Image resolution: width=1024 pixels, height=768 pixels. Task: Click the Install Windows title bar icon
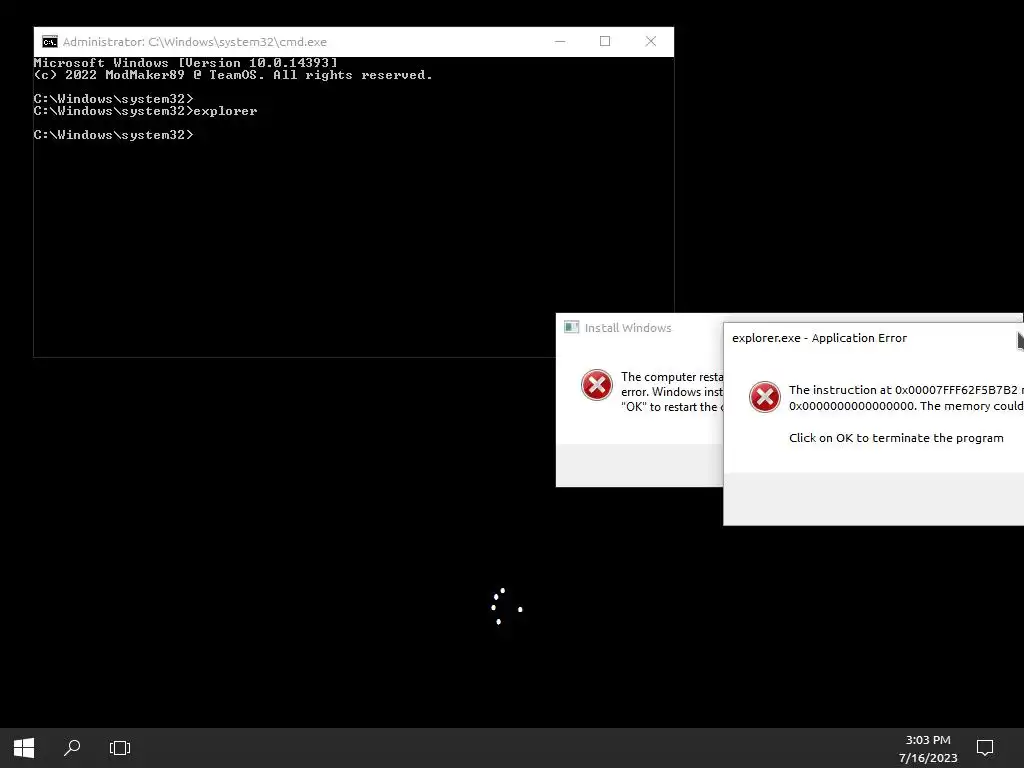click(x=571, y=327)
